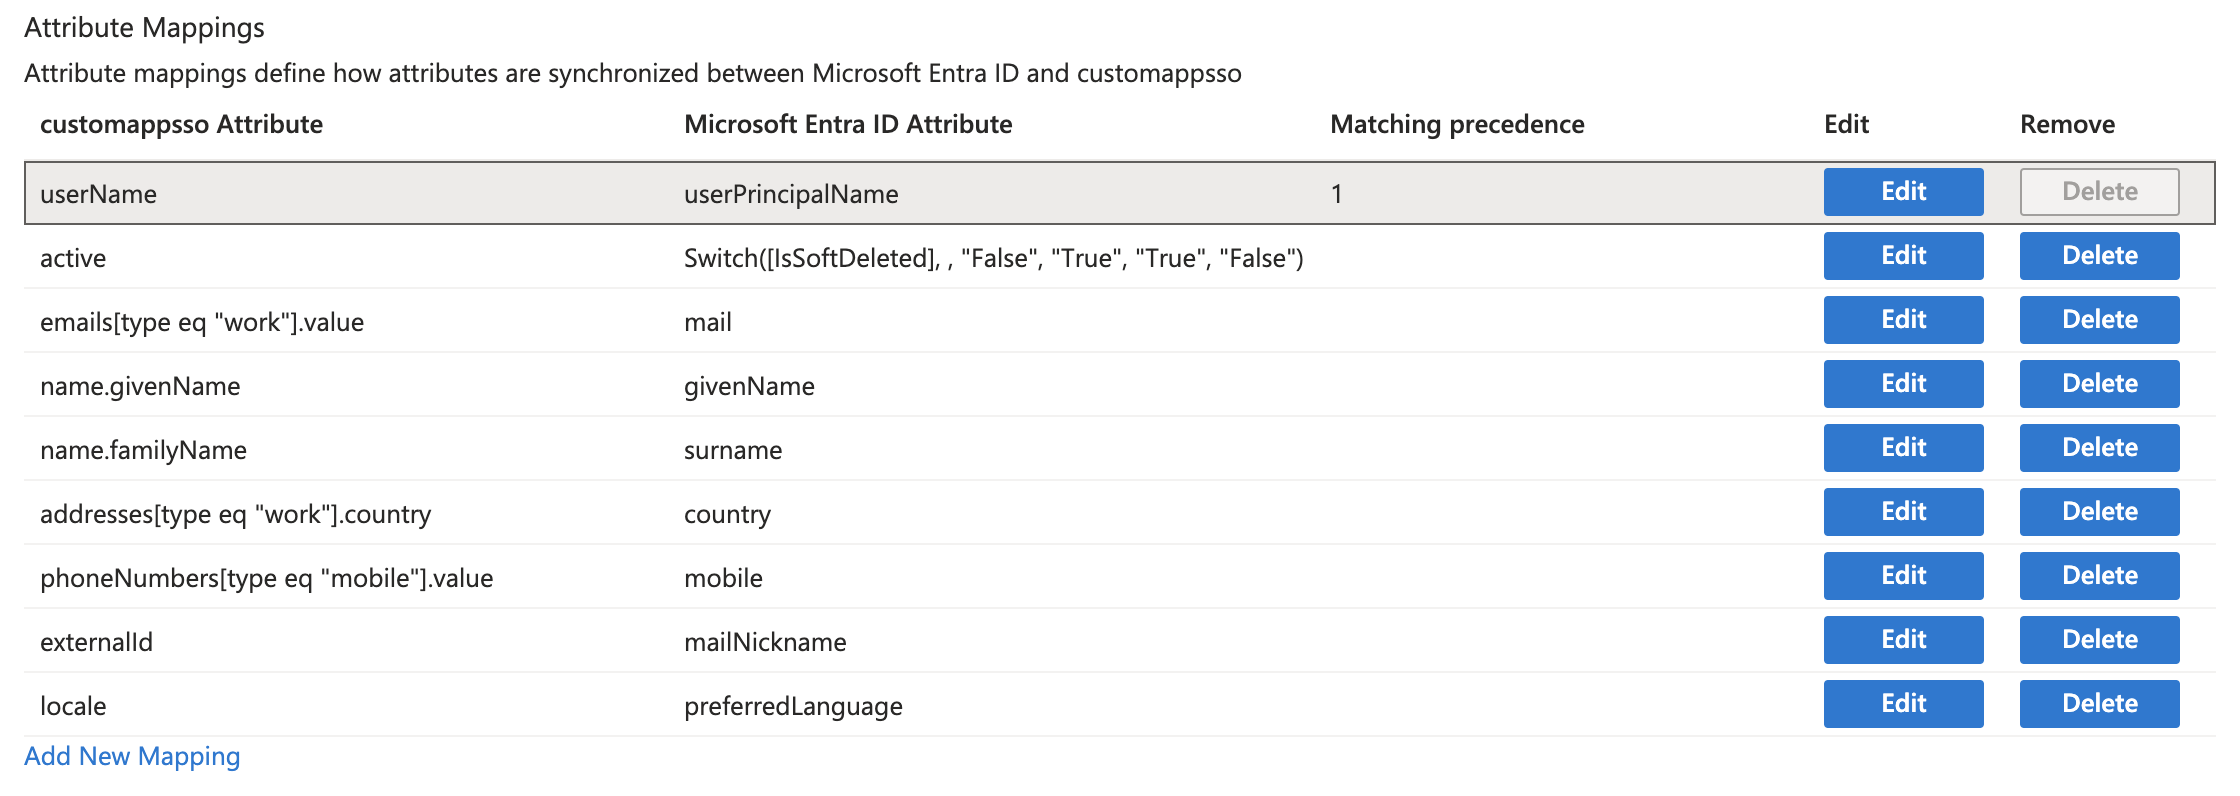Delete the mobile attribute mapping
Viewport: 2240px width, 796px height.
point(2099,576)
